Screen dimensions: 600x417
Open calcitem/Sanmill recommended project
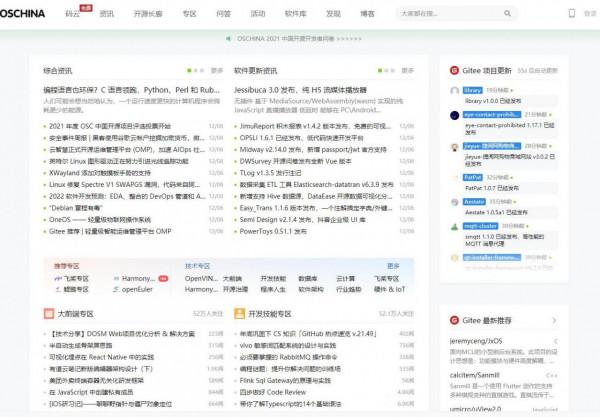[474, 375]
